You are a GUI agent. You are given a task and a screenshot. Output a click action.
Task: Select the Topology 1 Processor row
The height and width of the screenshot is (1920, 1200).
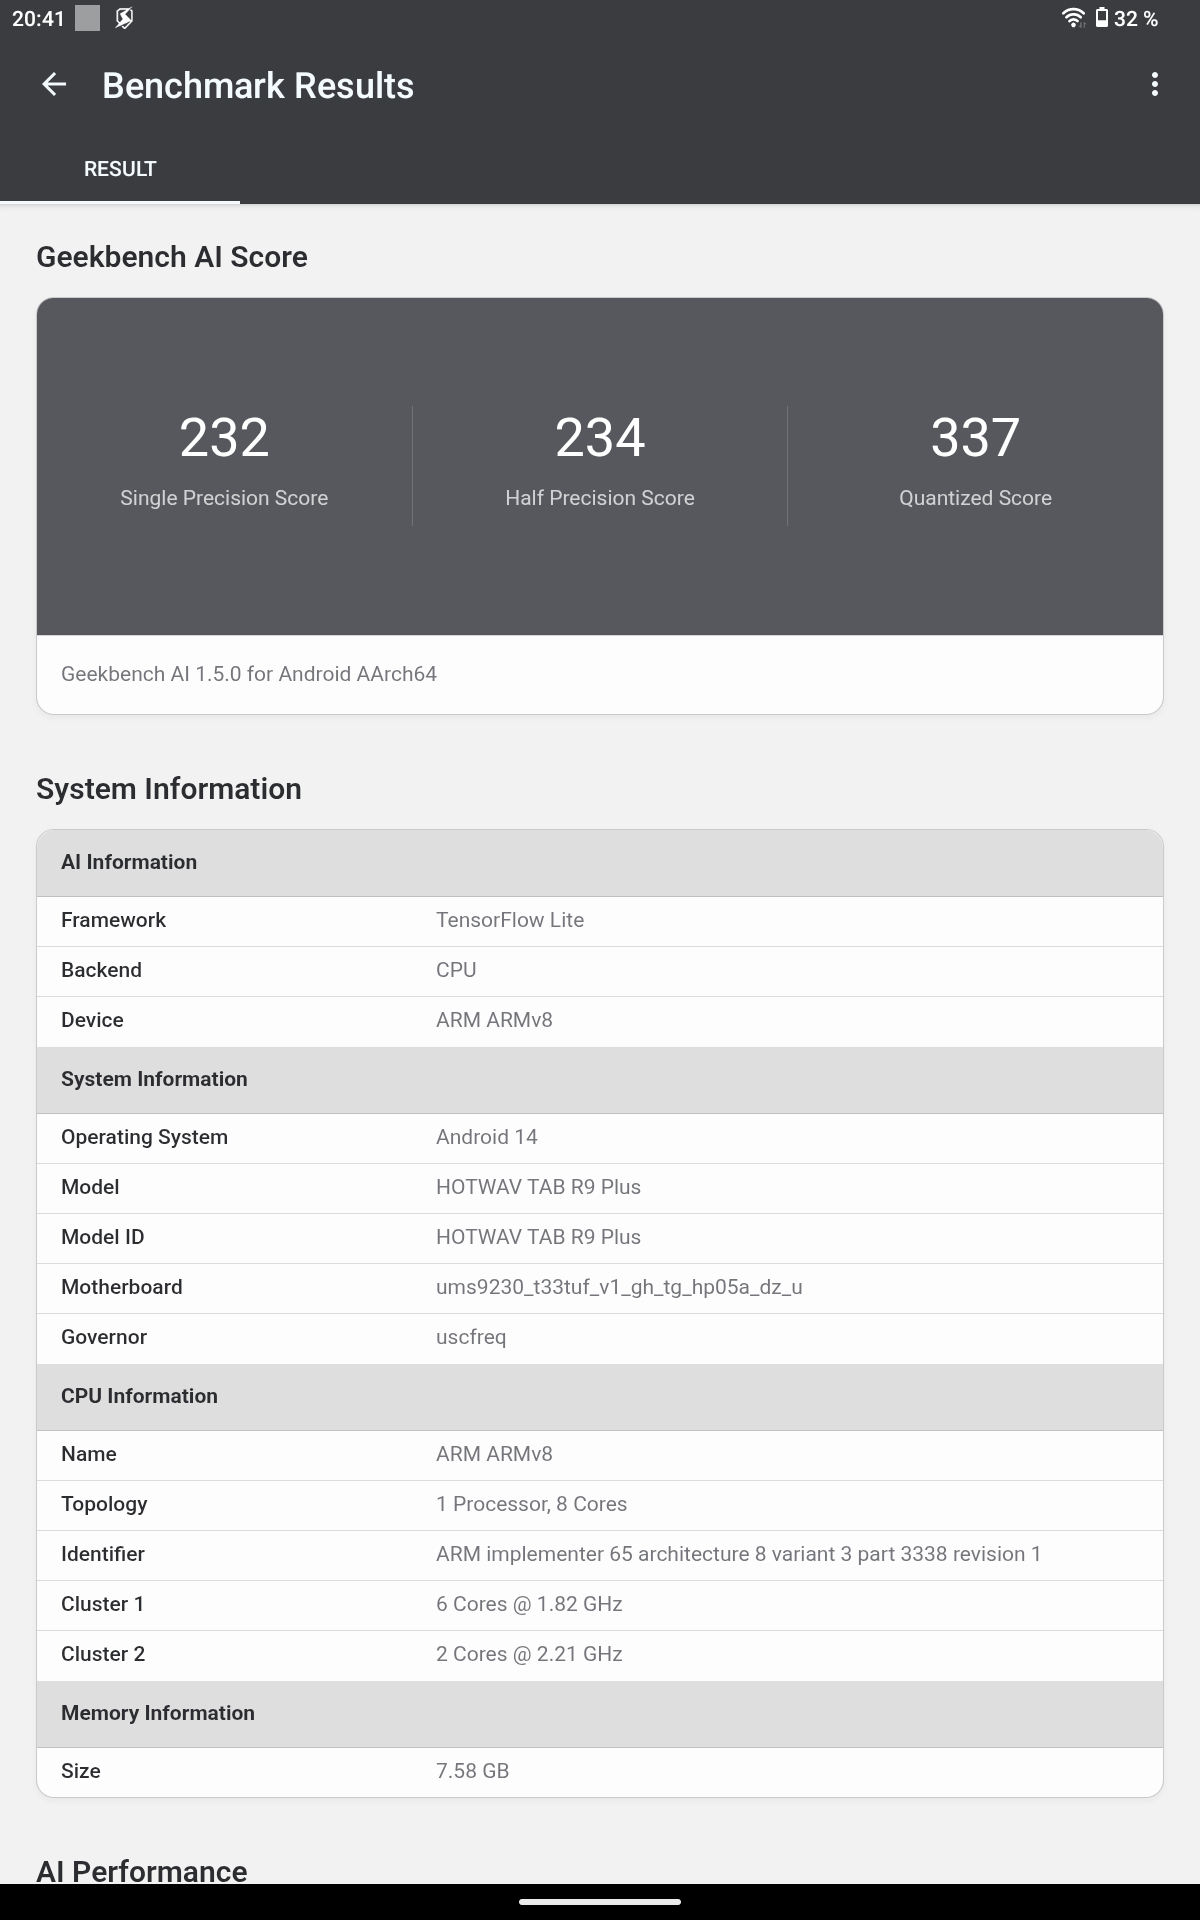(600, 1504)
